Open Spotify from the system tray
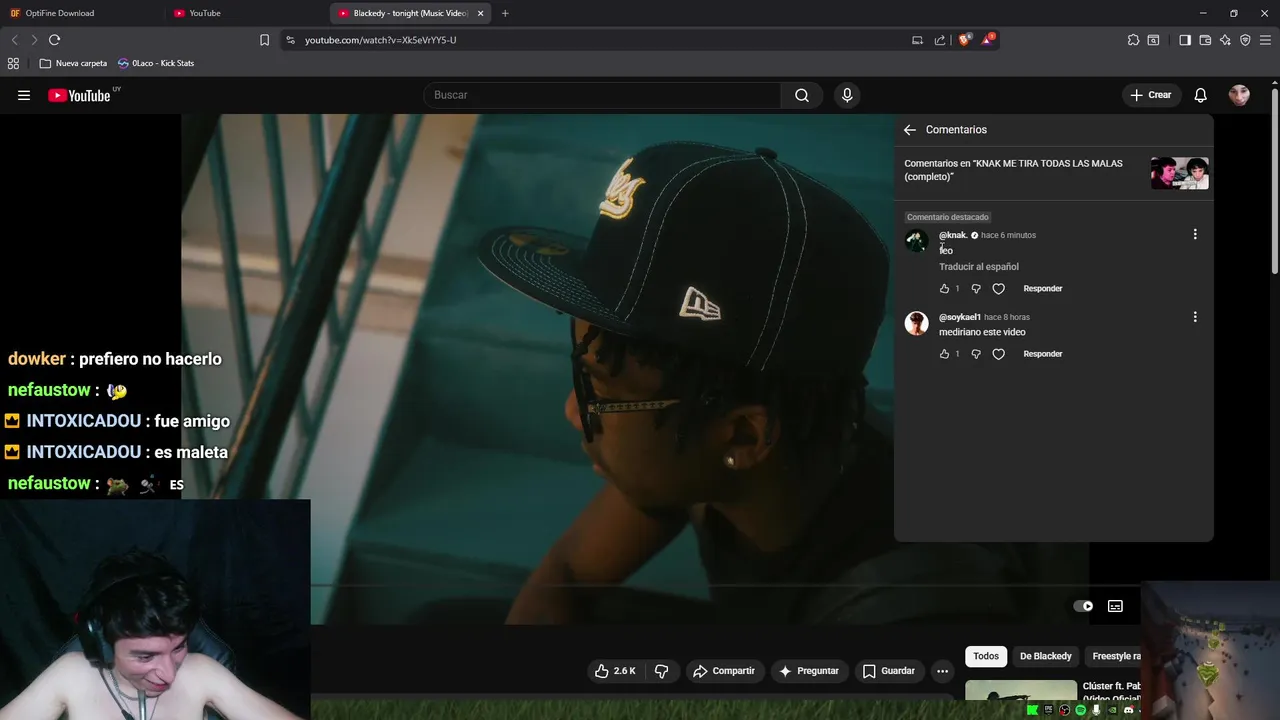This screenshot has width=1280, height=720. pyautogui.click(x=1081, y=710)
